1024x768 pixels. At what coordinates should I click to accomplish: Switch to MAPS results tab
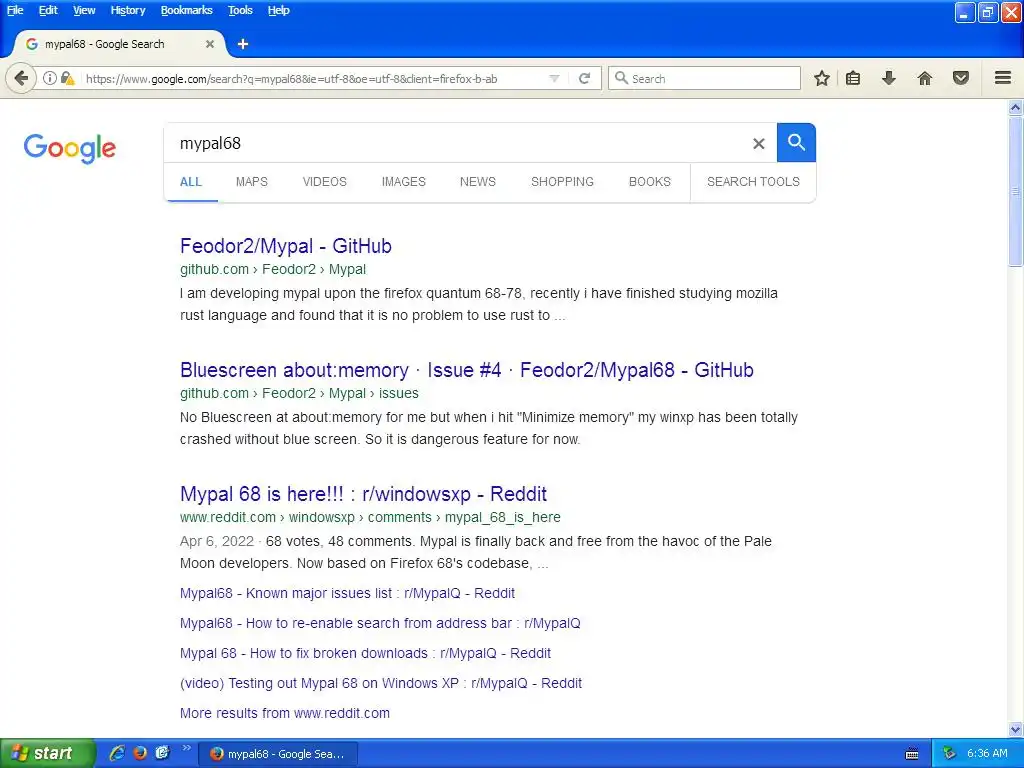[251, 182]
